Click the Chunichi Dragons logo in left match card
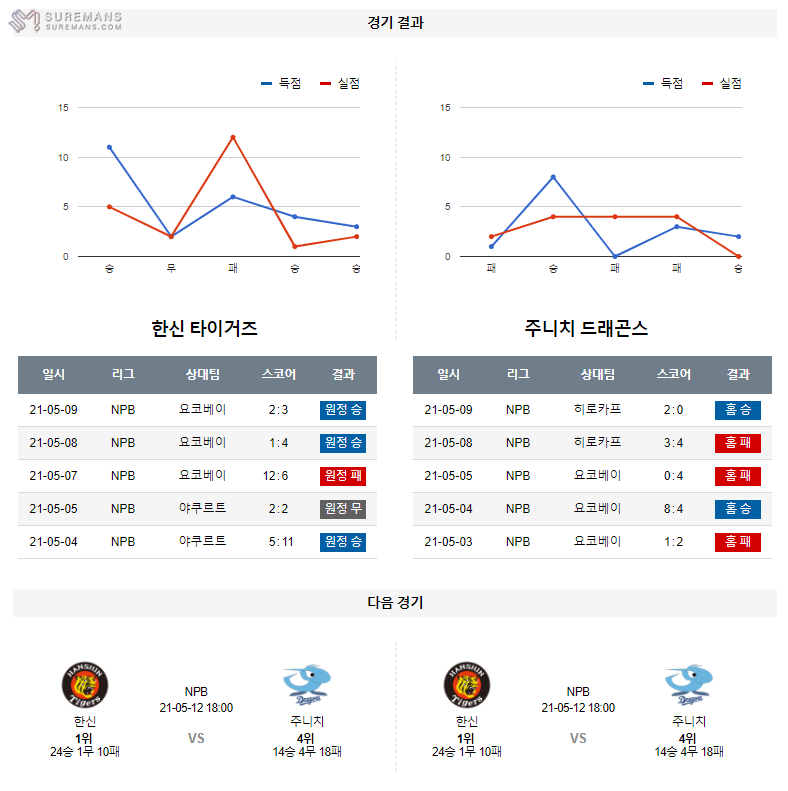The image size is (788, 791). click(305, 684)
